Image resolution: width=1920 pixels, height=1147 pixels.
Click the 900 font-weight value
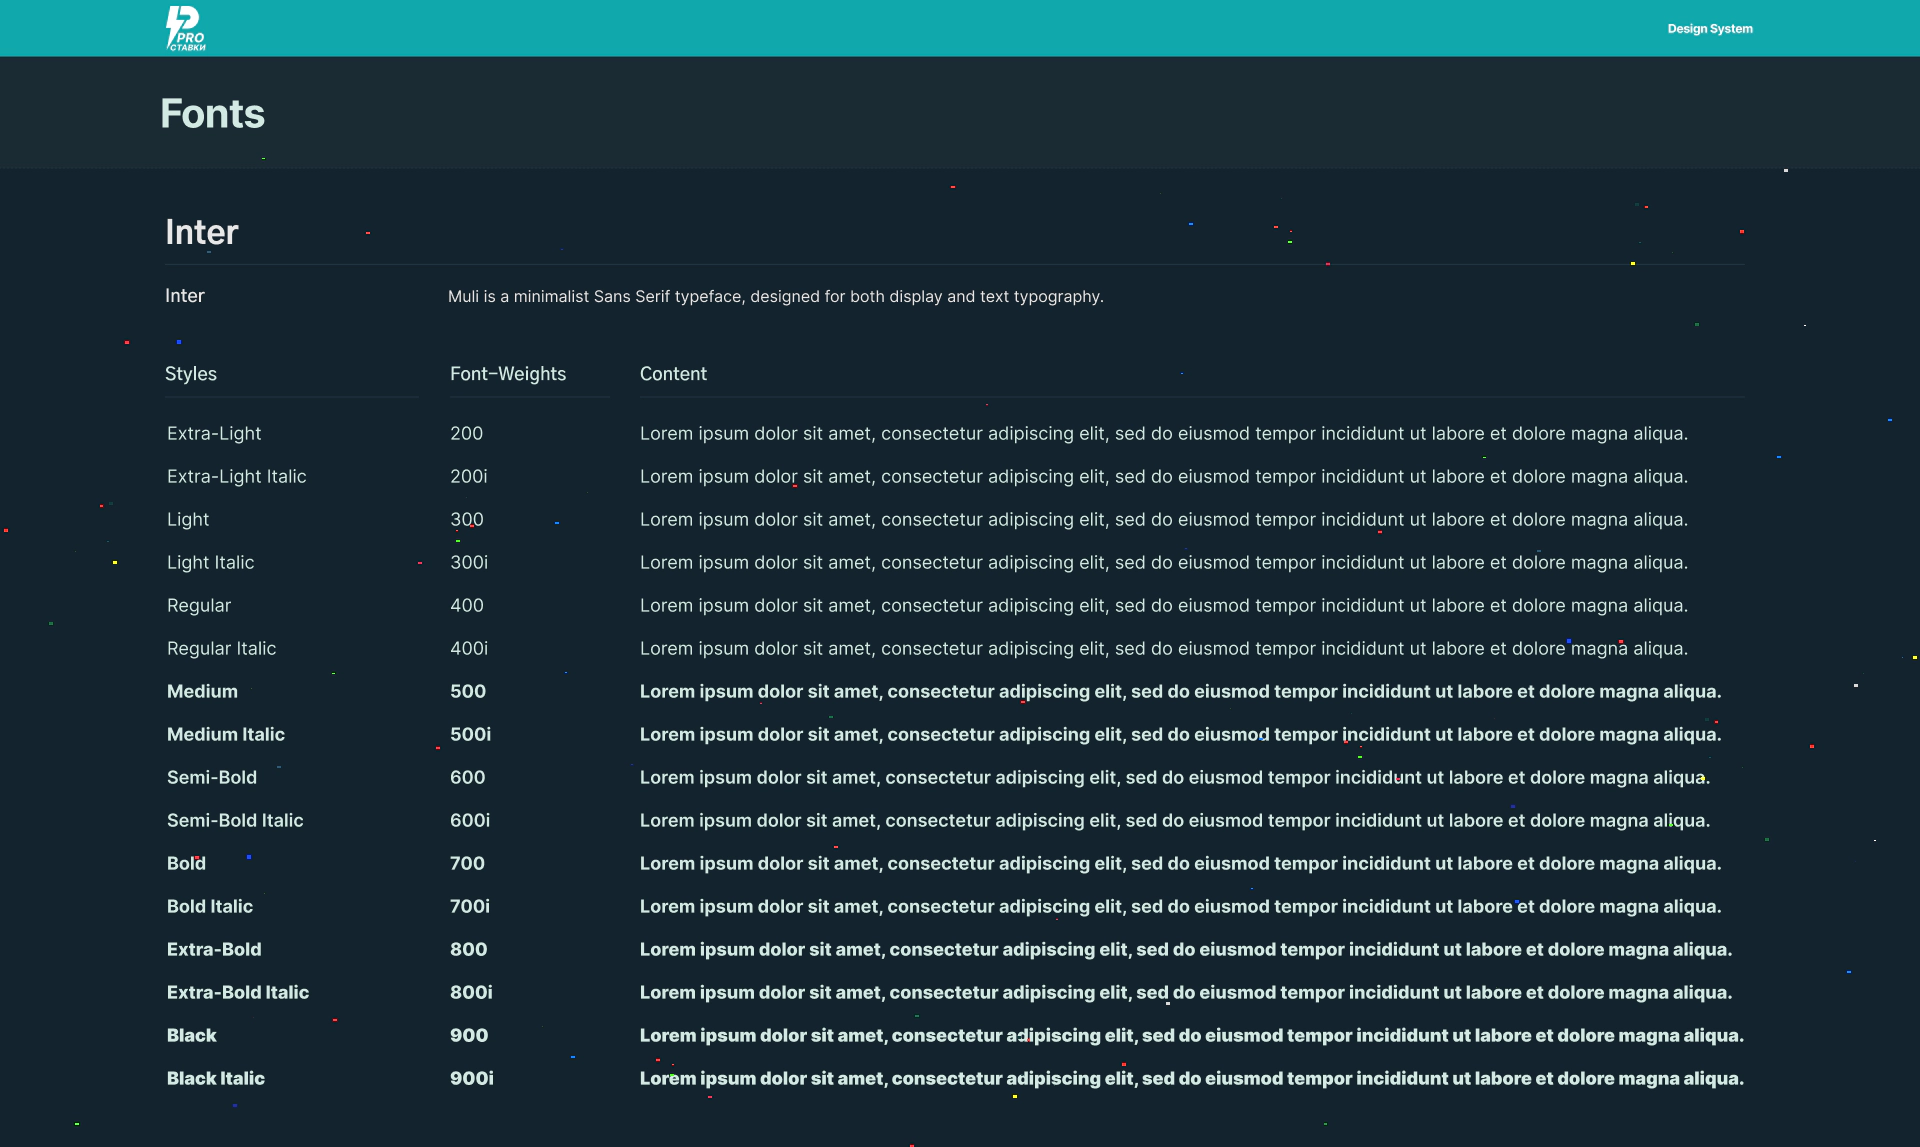[468, 1036]
